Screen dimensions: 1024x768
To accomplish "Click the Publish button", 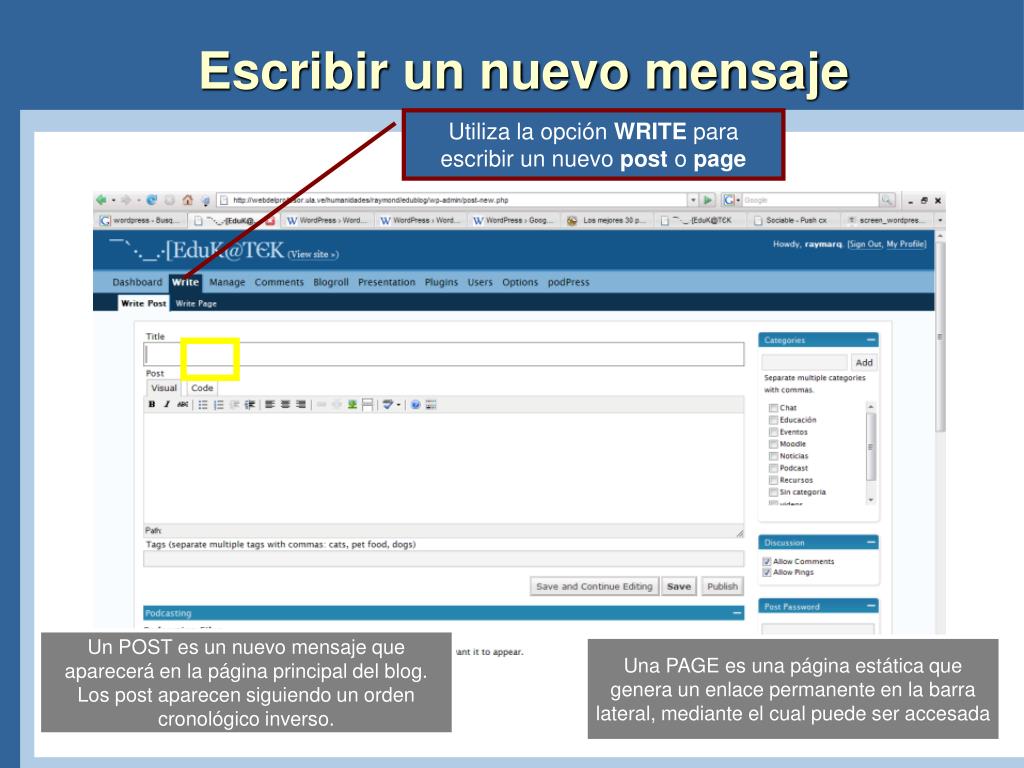I will click(722, 586).
